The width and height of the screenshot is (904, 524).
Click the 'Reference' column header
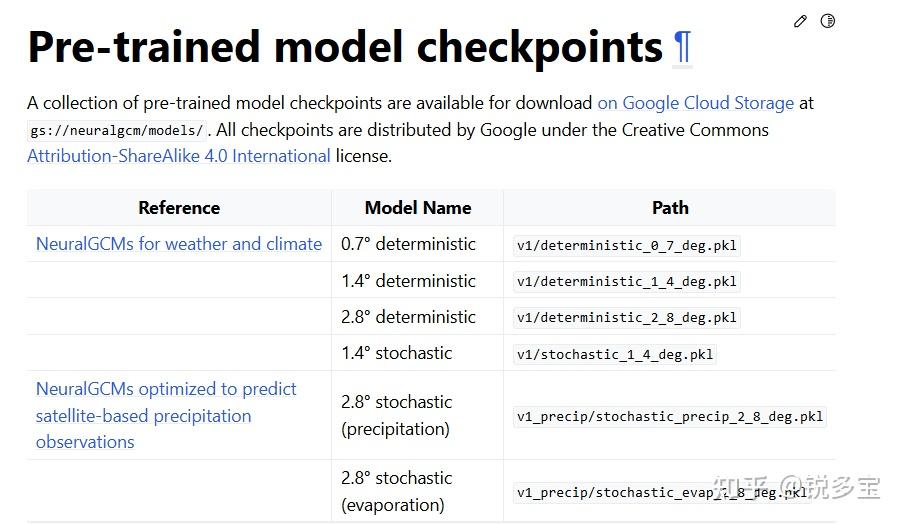[x=179, y=208]
